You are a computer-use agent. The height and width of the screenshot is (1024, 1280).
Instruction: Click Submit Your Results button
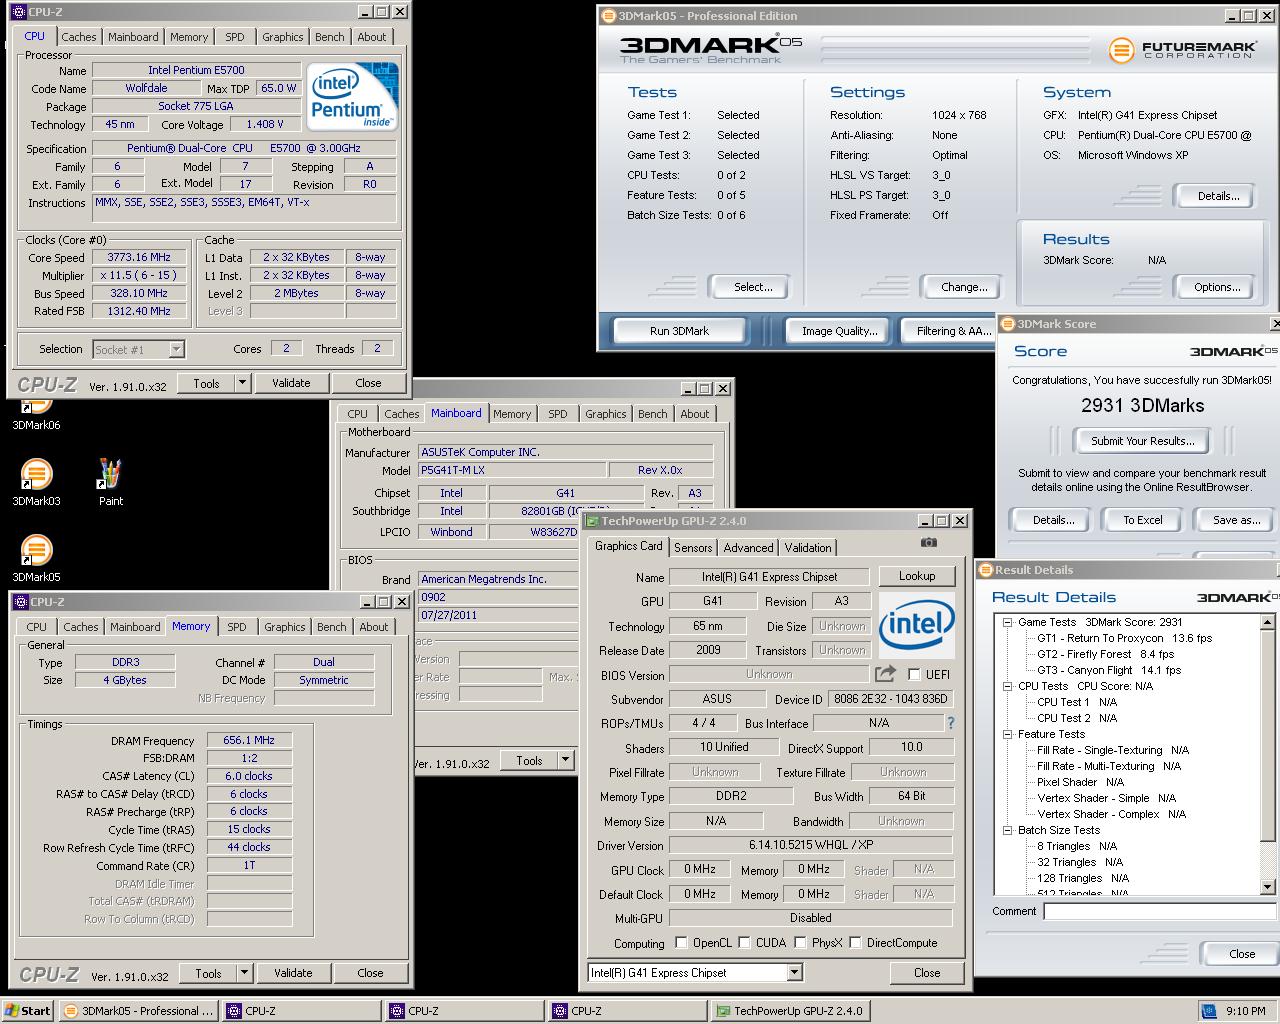(1142, 441)
